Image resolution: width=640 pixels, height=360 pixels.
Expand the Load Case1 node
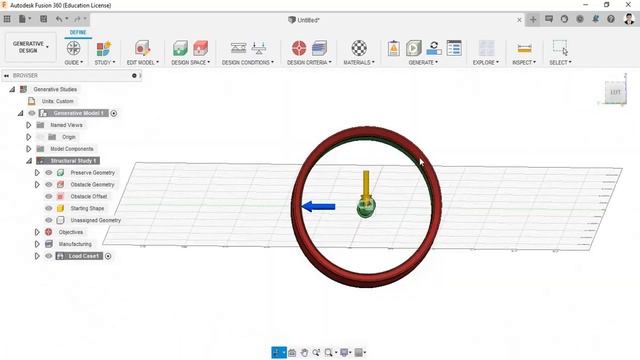click(x=37, y=256)
